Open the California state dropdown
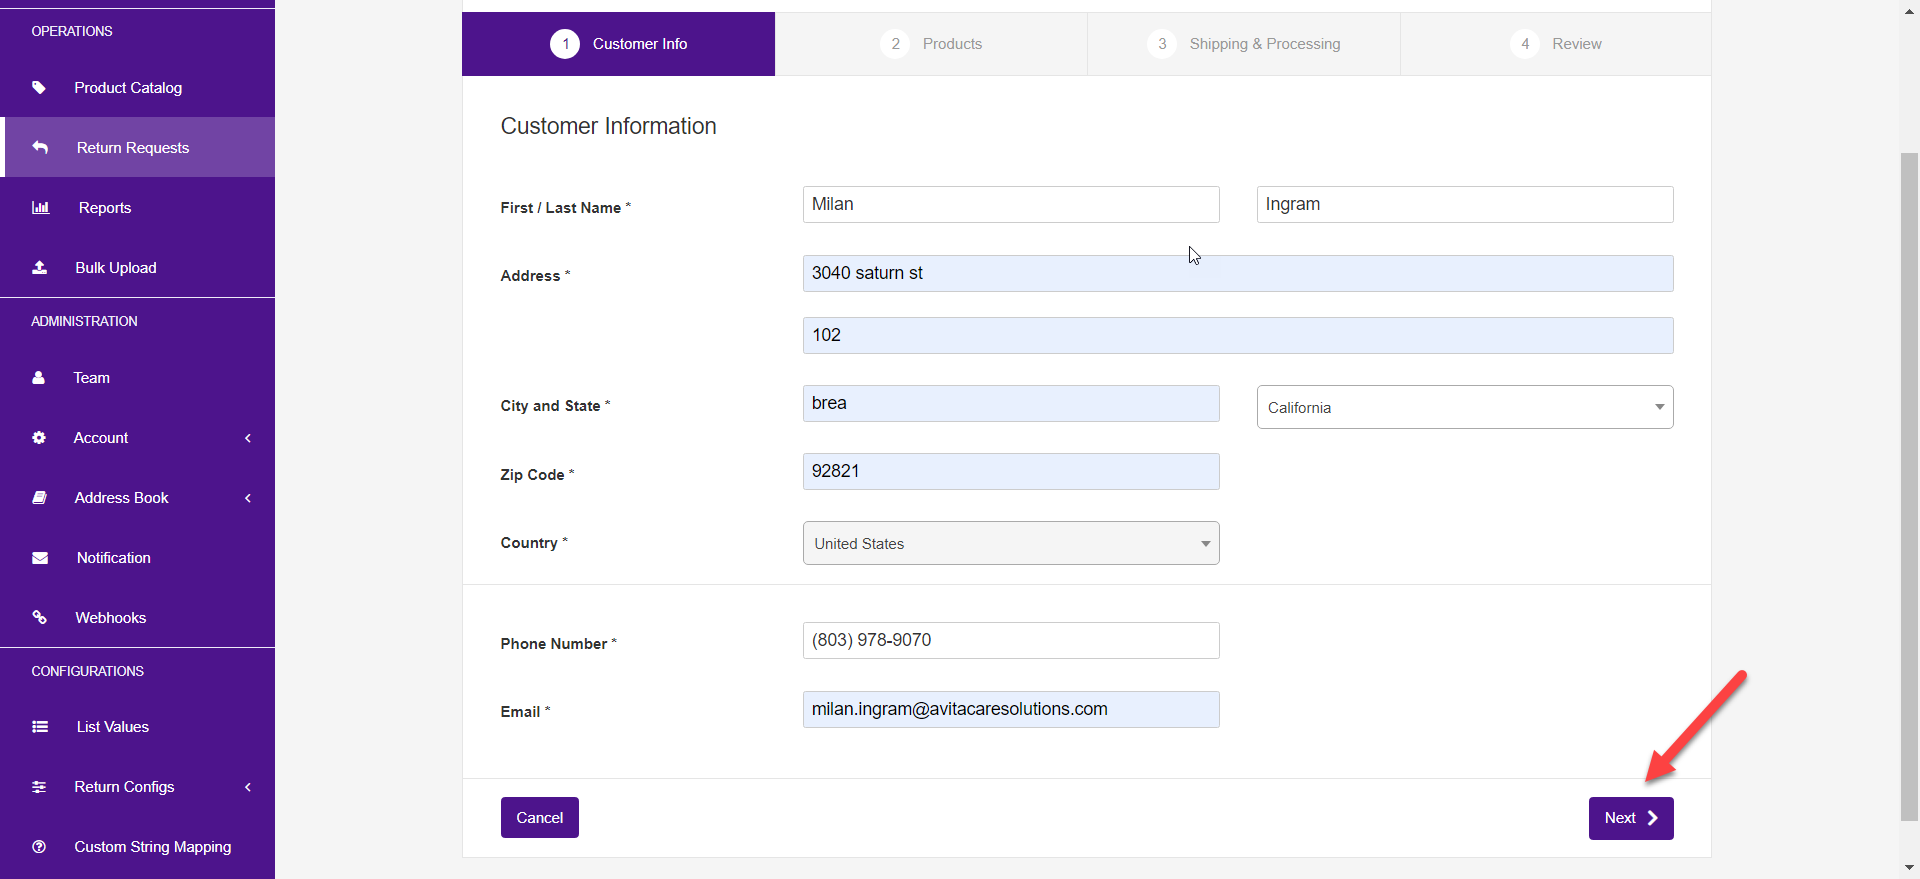This screenshot has height=879, width=1920. [x=1465, y=407]
